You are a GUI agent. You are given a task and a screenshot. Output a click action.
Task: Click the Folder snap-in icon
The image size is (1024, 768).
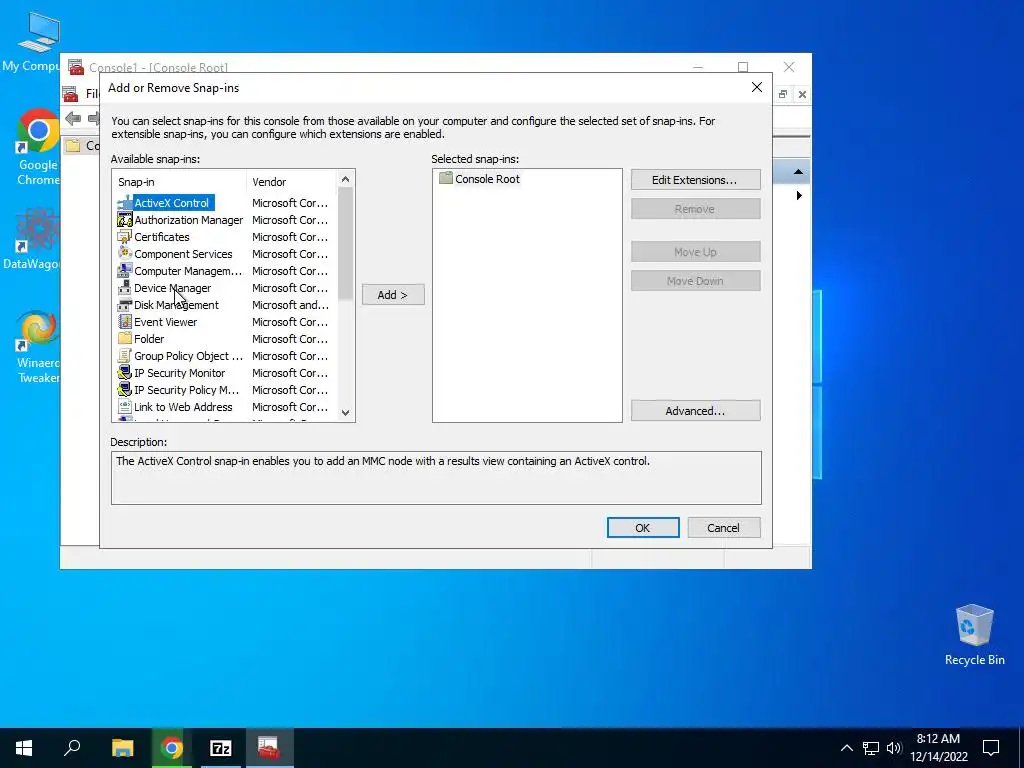coord(124,339)
